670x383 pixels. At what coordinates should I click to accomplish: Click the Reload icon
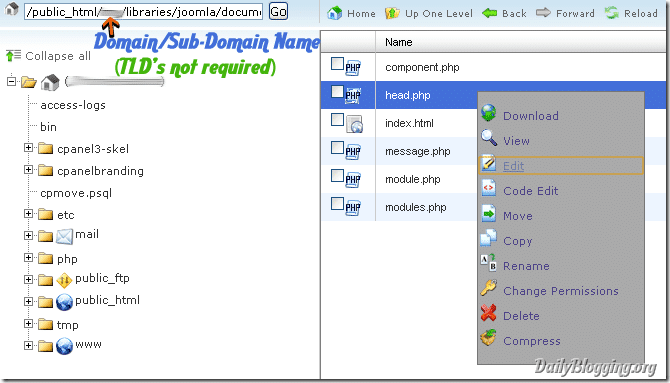click(x=612, y=13)
